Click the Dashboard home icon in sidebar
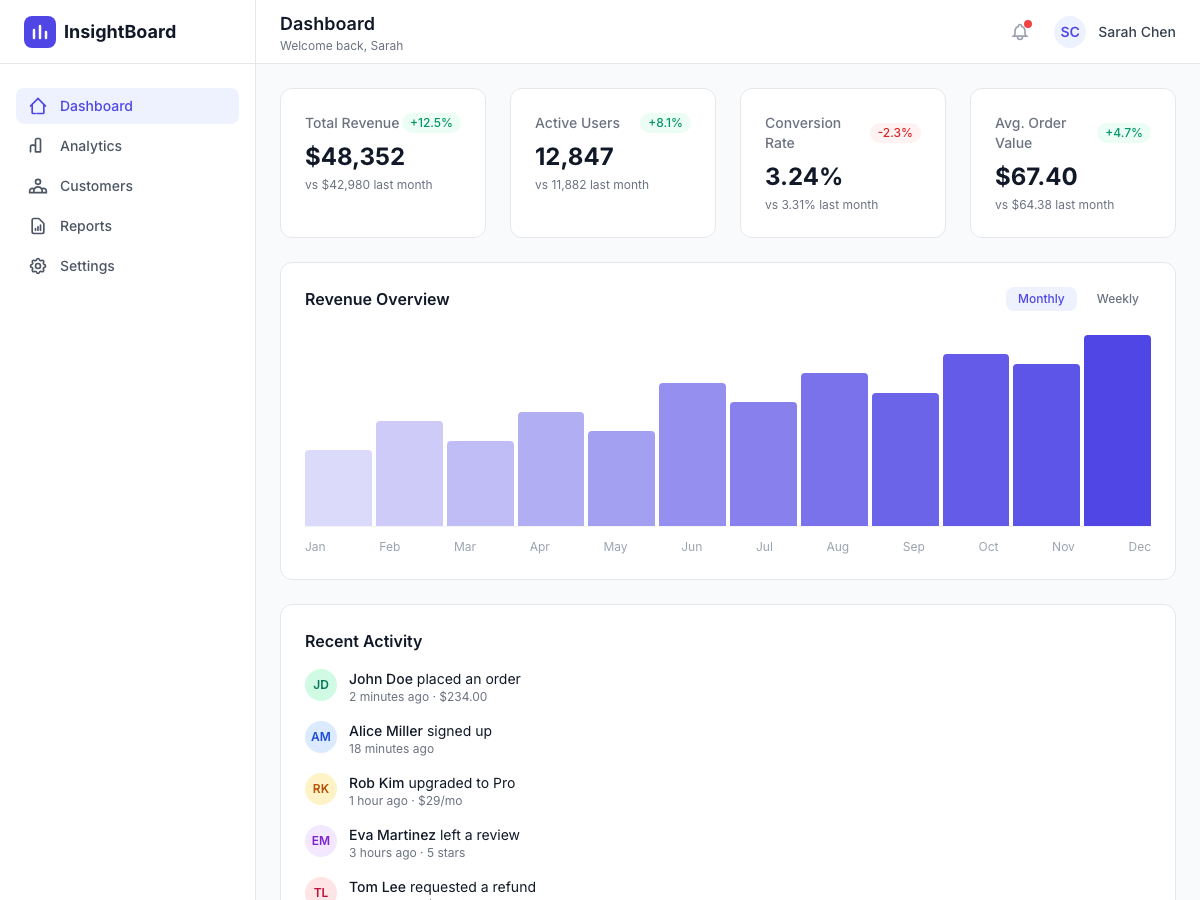The height and width of the screenshot is (900, 1200). [38, 106]
